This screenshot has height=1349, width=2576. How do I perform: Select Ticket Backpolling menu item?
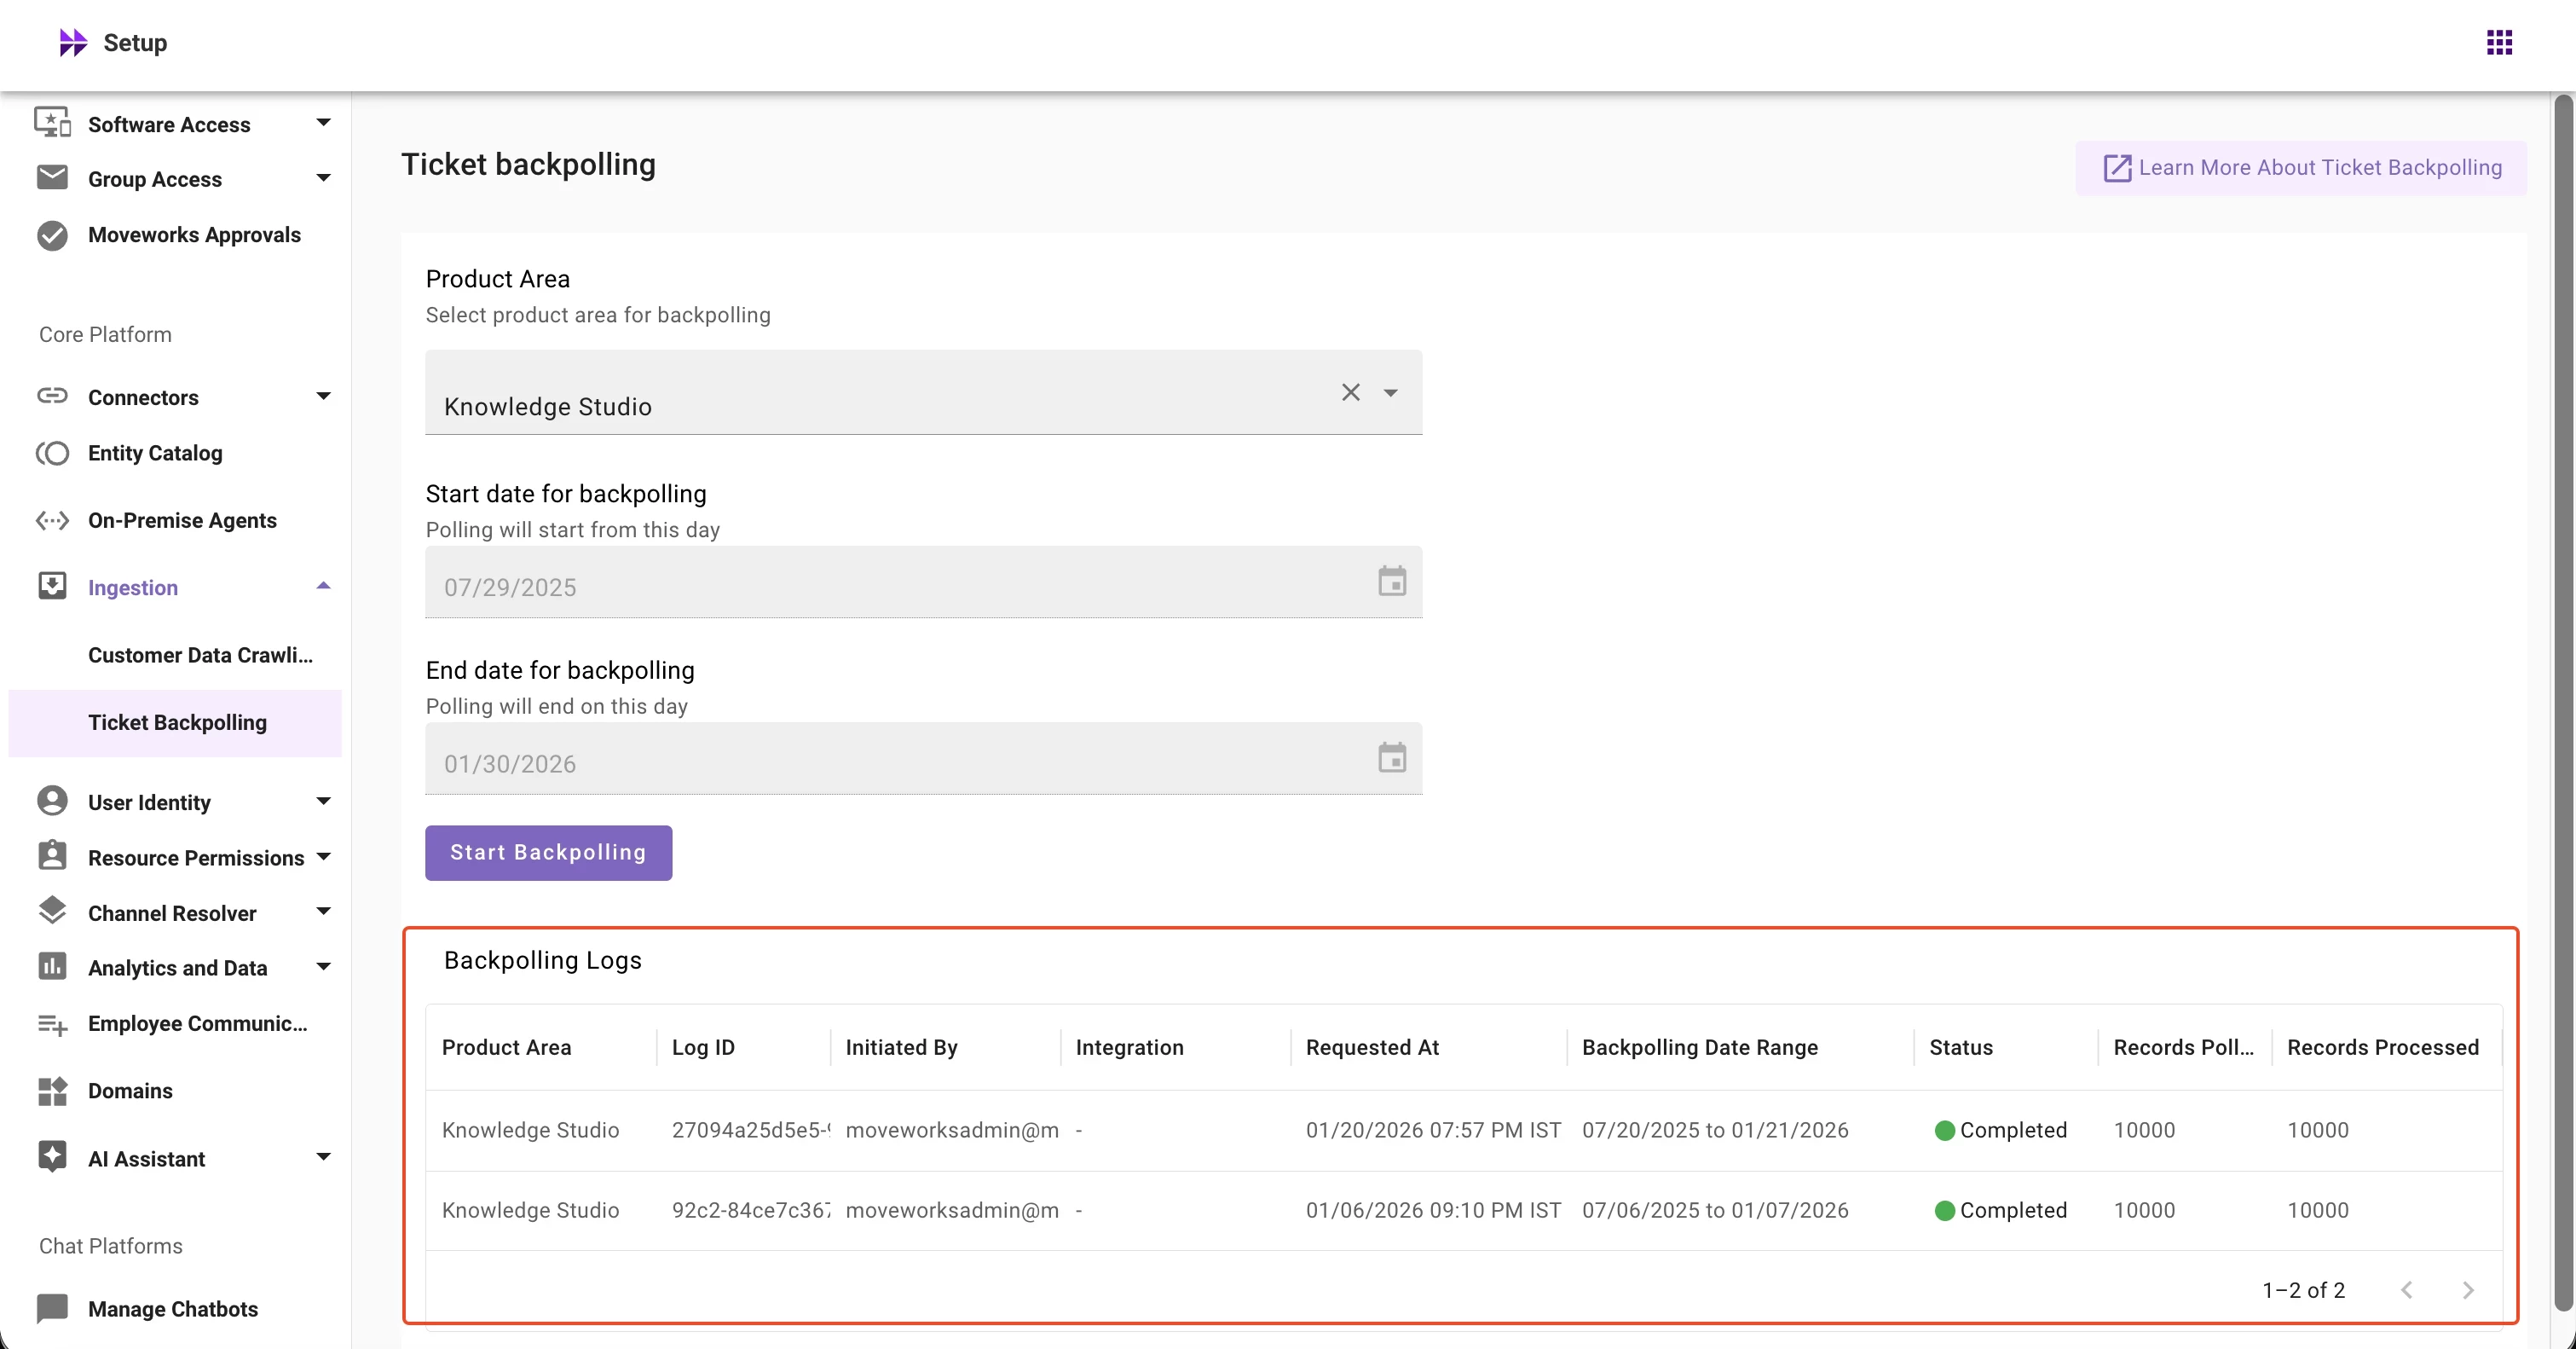(x=177, y=722)
